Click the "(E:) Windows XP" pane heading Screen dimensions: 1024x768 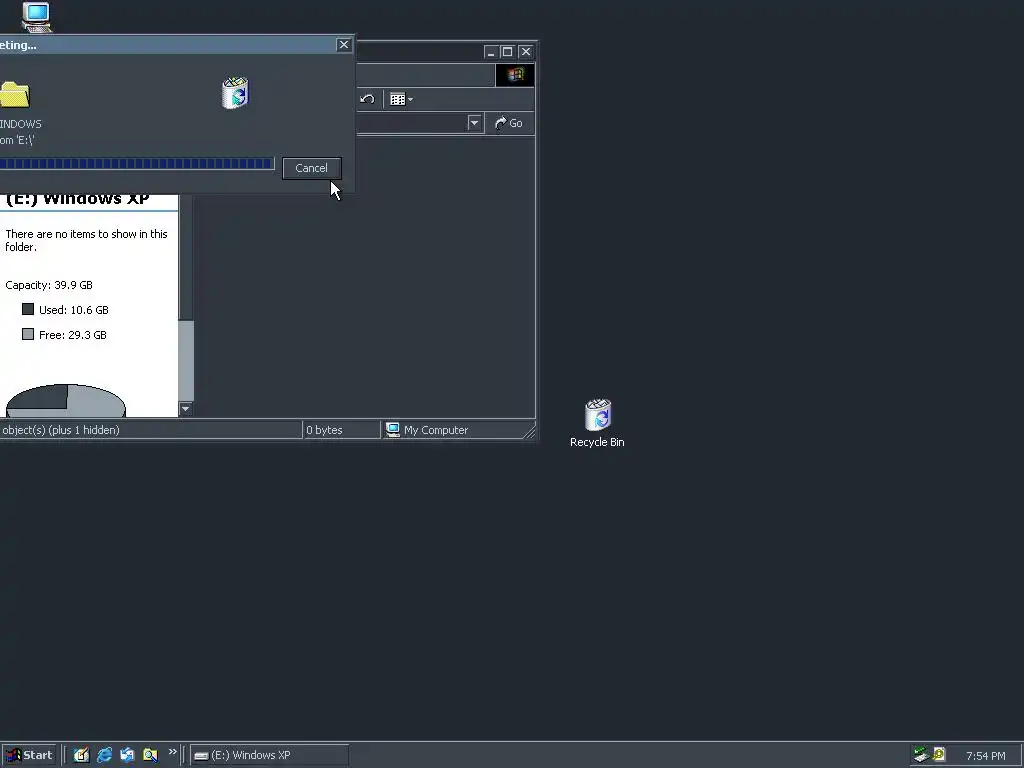[77, 200]
